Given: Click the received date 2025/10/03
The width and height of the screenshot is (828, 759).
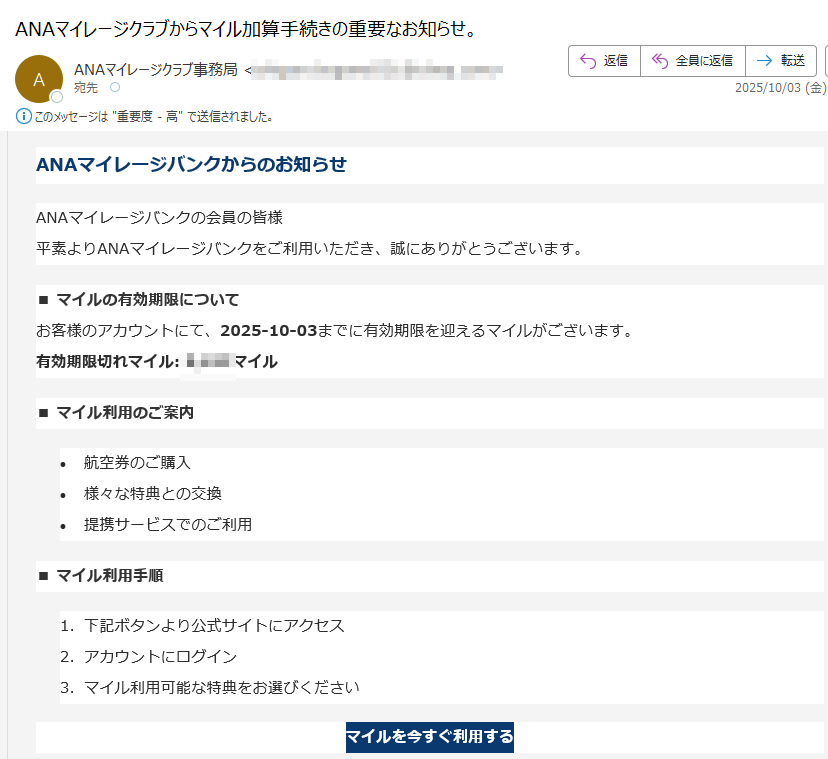Looking at the screenshot, I should [x=769, y=88].
